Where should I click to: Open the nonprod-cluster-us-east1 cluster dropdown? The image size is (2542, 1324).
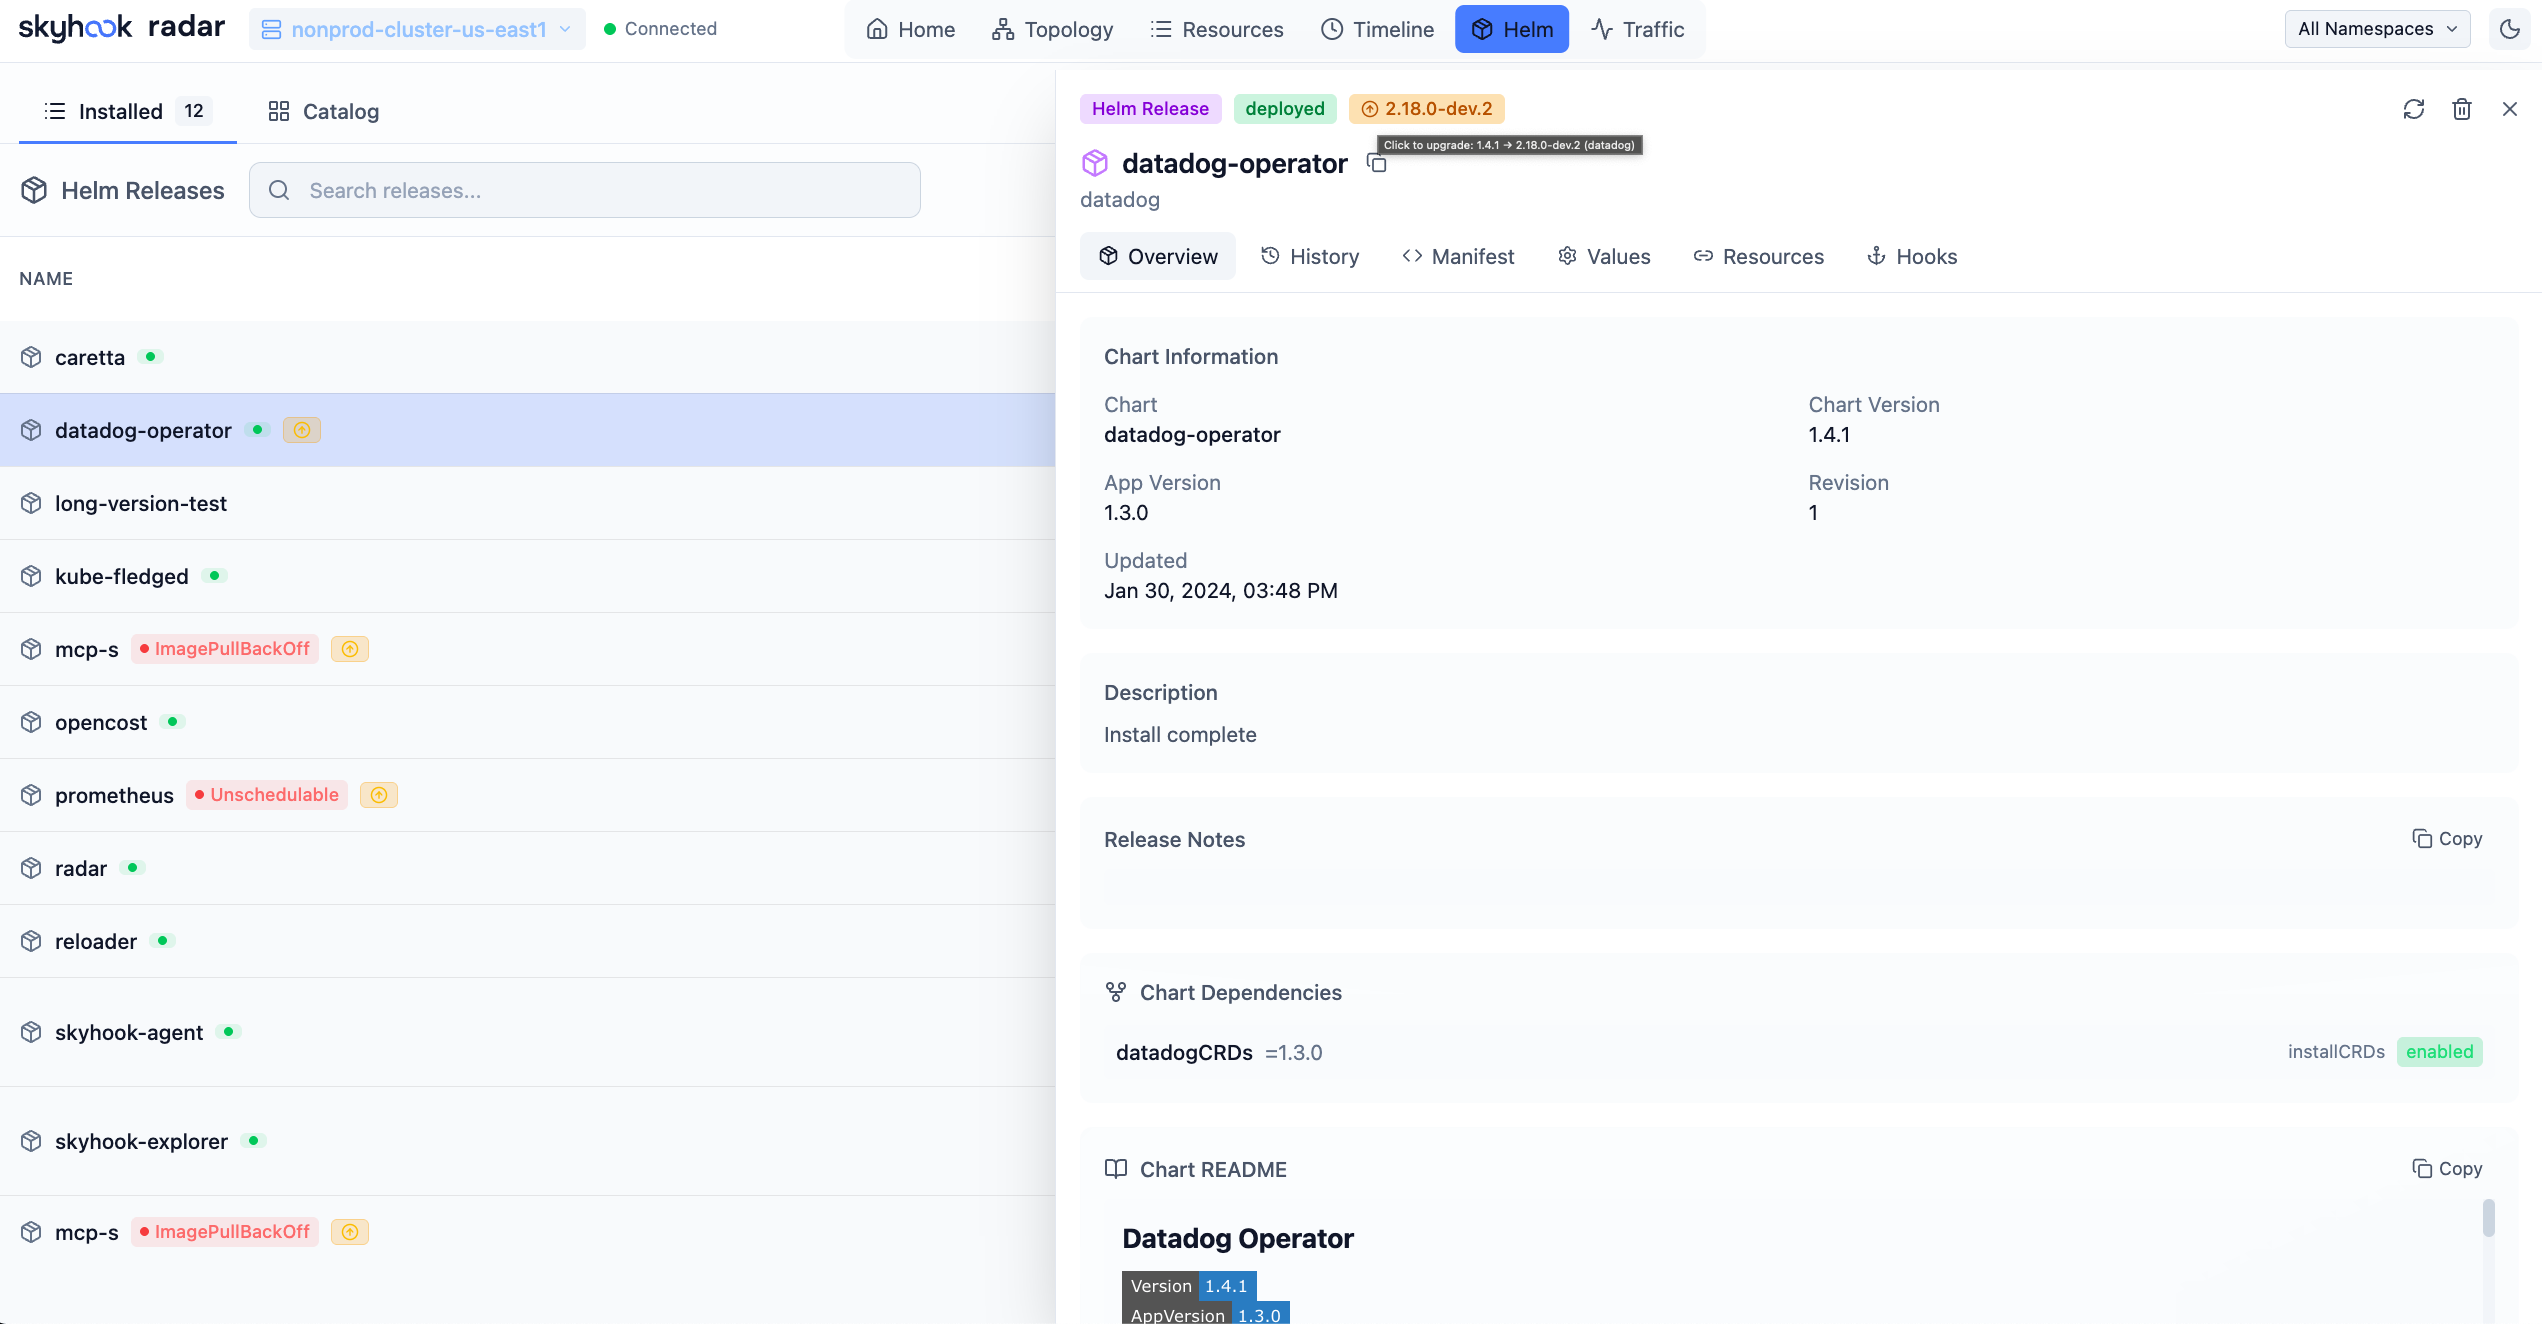point(417,29)
